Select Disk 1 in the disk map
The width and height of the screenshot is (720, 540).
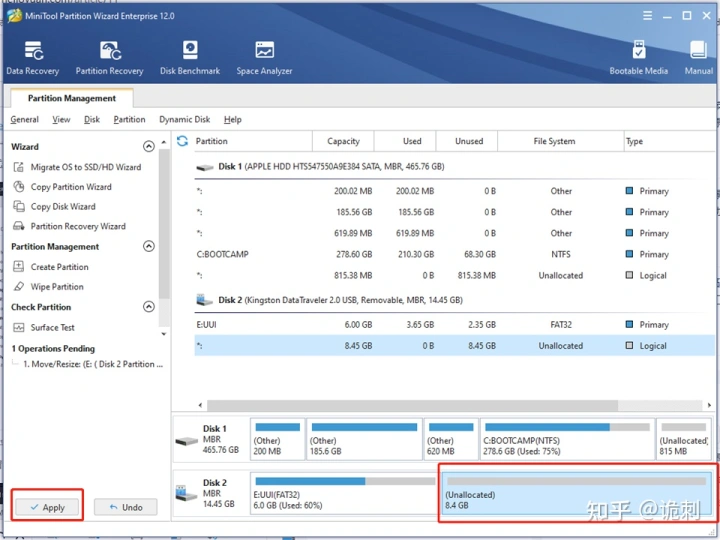pyautogui.click(x=211, y=439)
